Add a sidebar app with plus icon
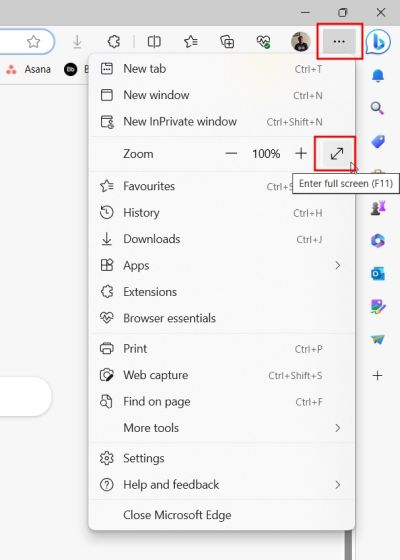 coord(378,375)
